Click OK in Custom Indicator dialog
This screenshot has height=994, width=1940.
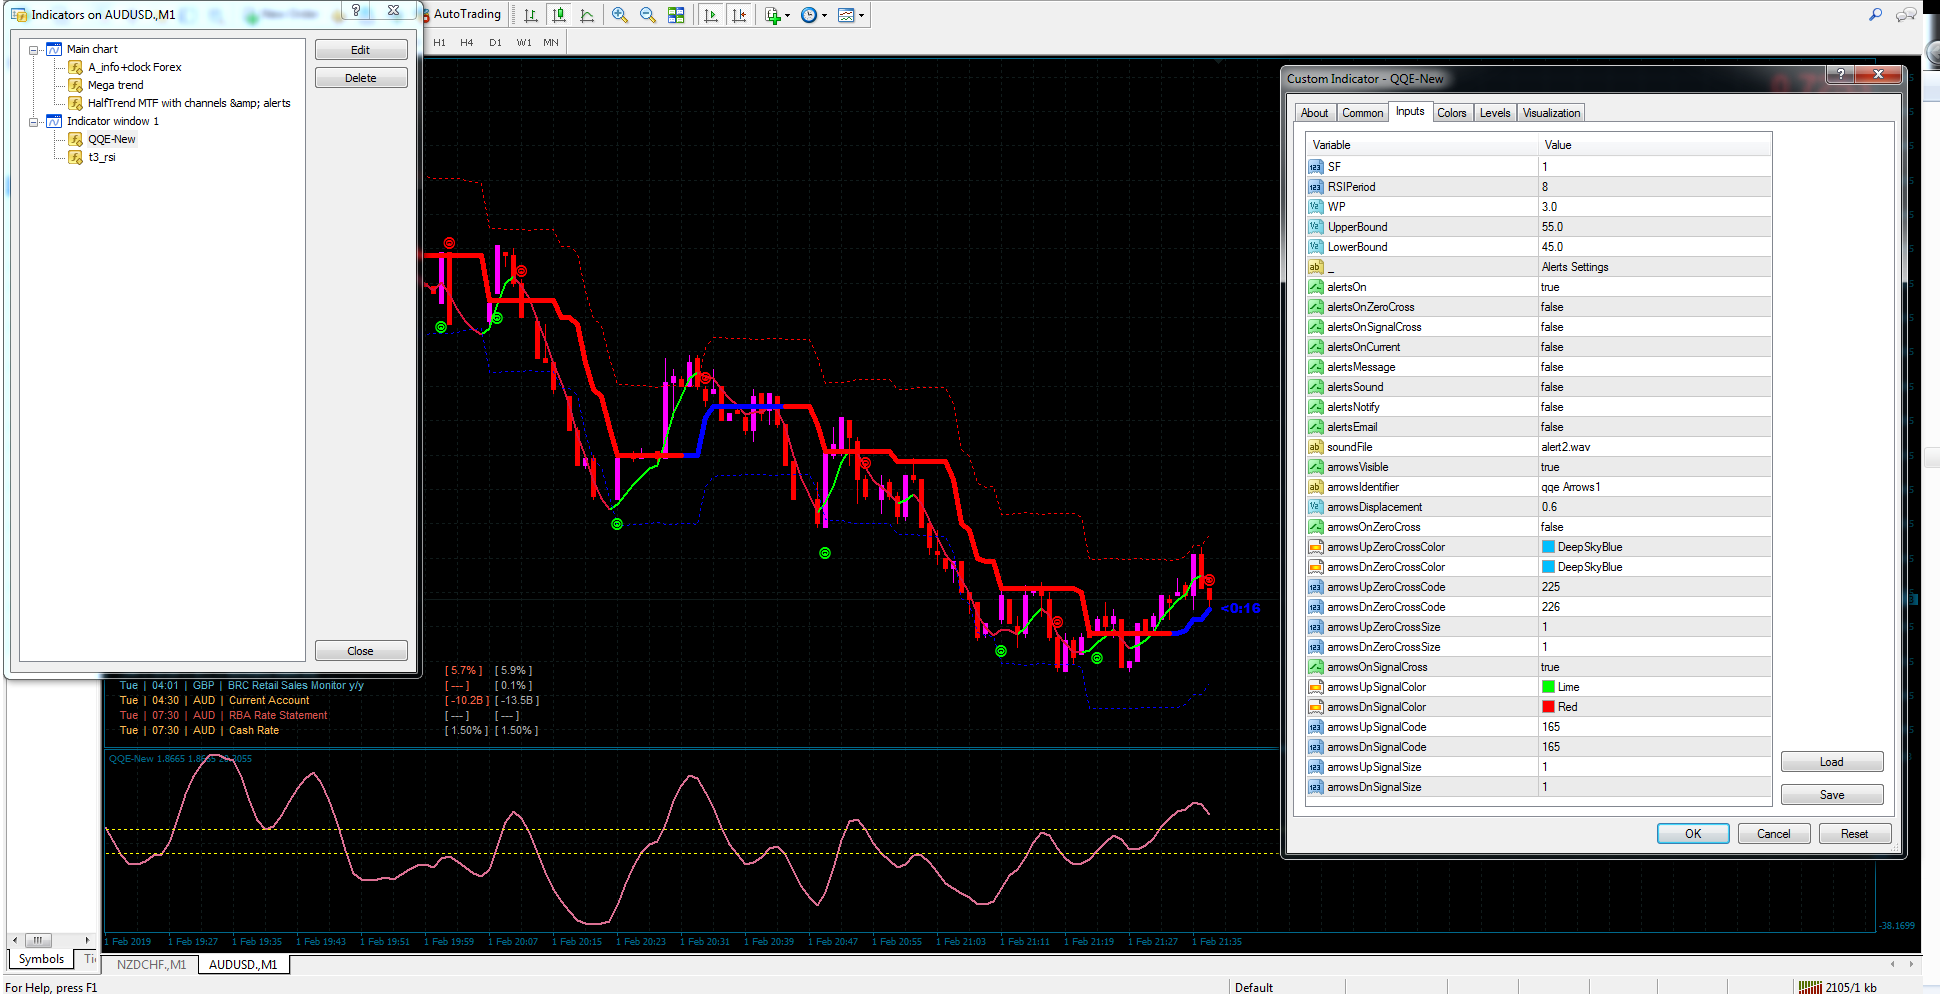coord(1693,834)
